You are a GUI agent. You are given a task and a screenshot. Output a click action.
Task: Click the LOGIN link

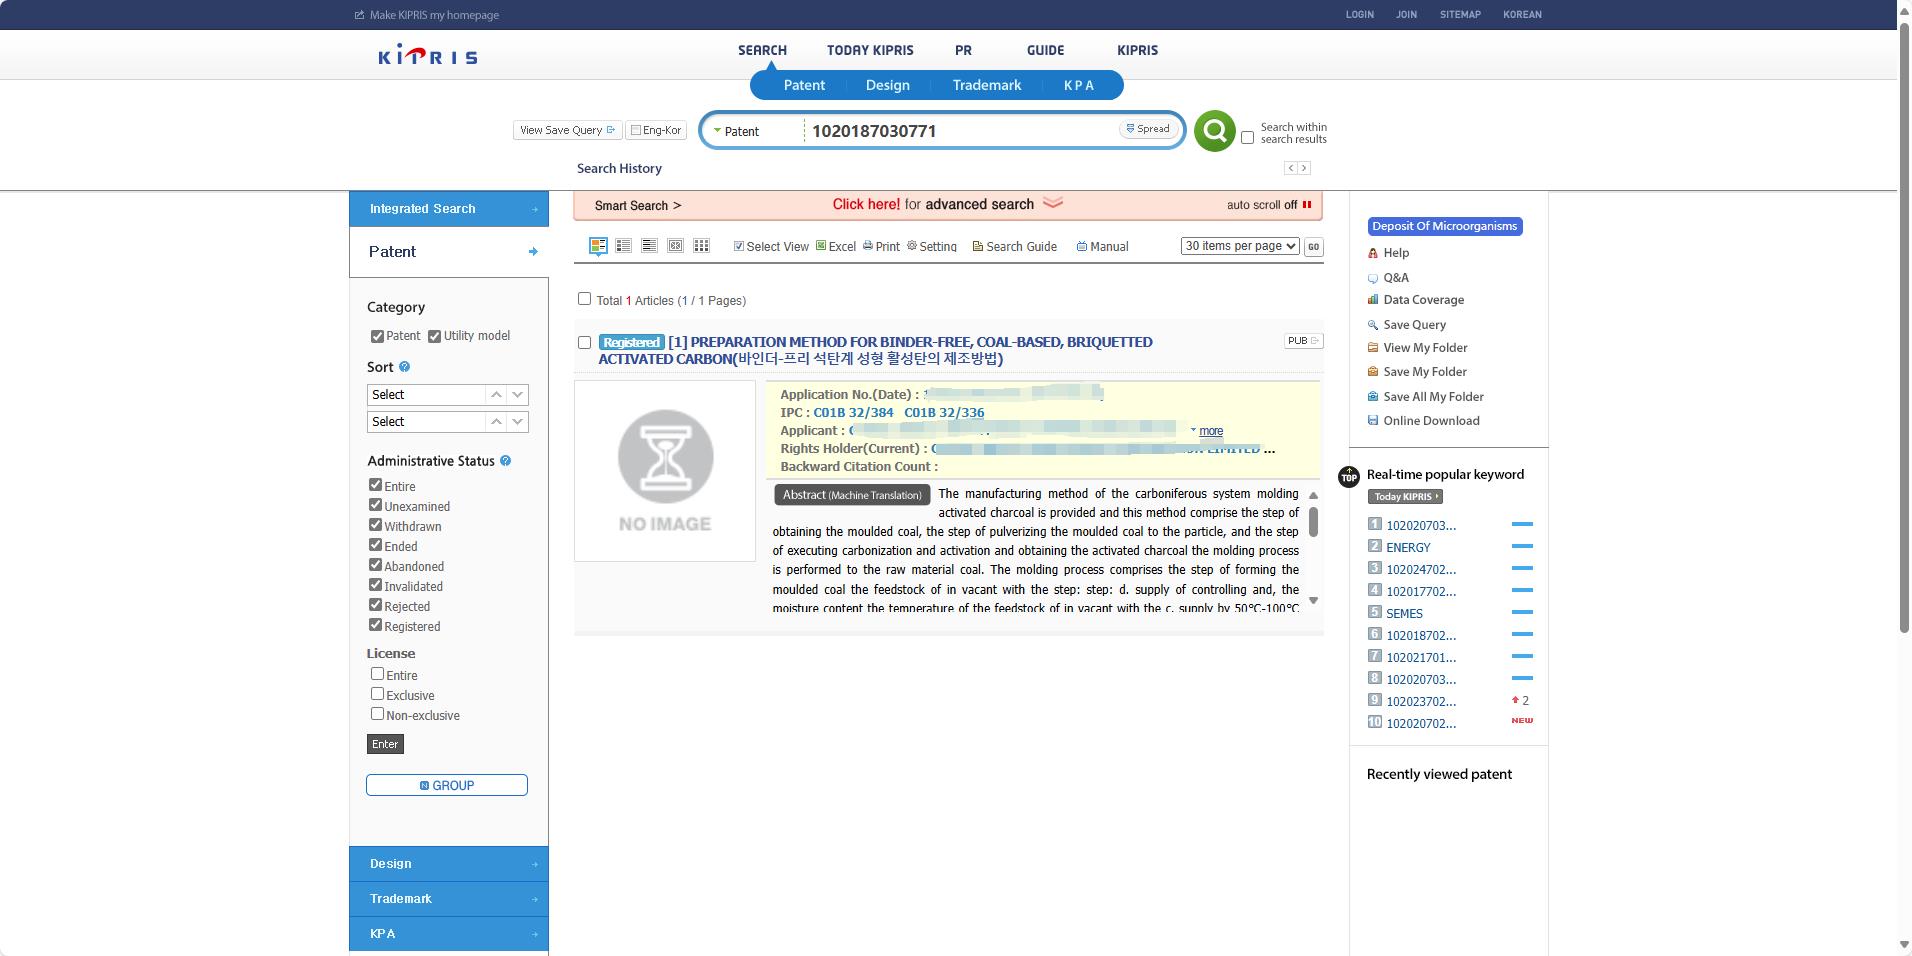(x=1359, y=15)
